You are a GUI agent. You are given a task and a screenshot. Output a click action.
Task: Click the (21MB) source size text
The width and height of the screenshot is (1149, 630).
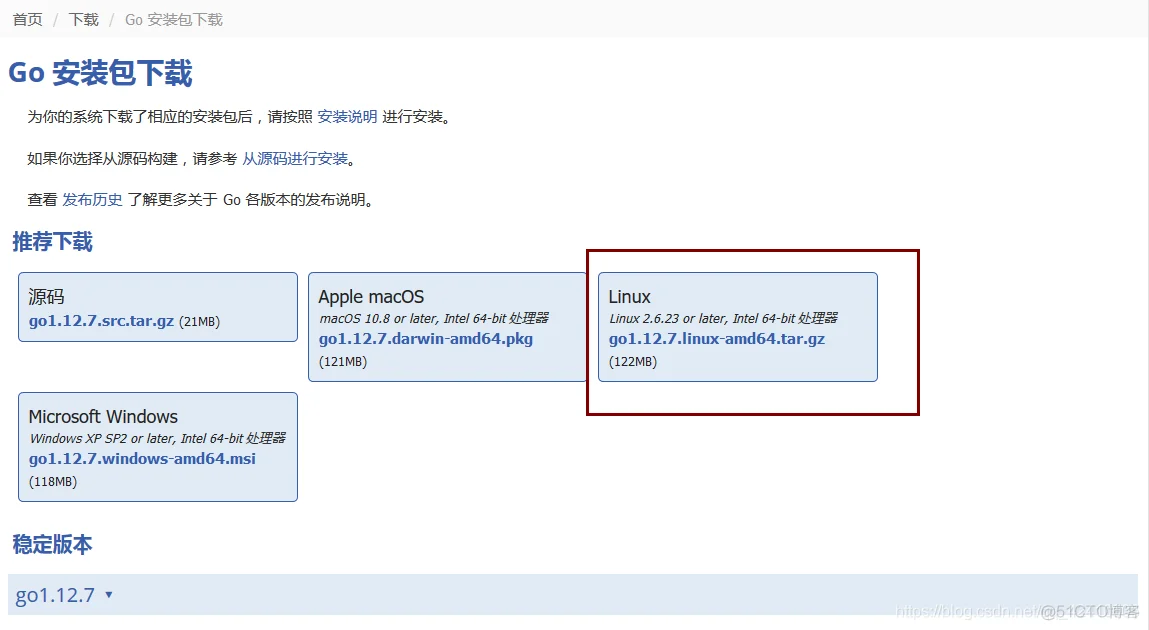[199, 322]
